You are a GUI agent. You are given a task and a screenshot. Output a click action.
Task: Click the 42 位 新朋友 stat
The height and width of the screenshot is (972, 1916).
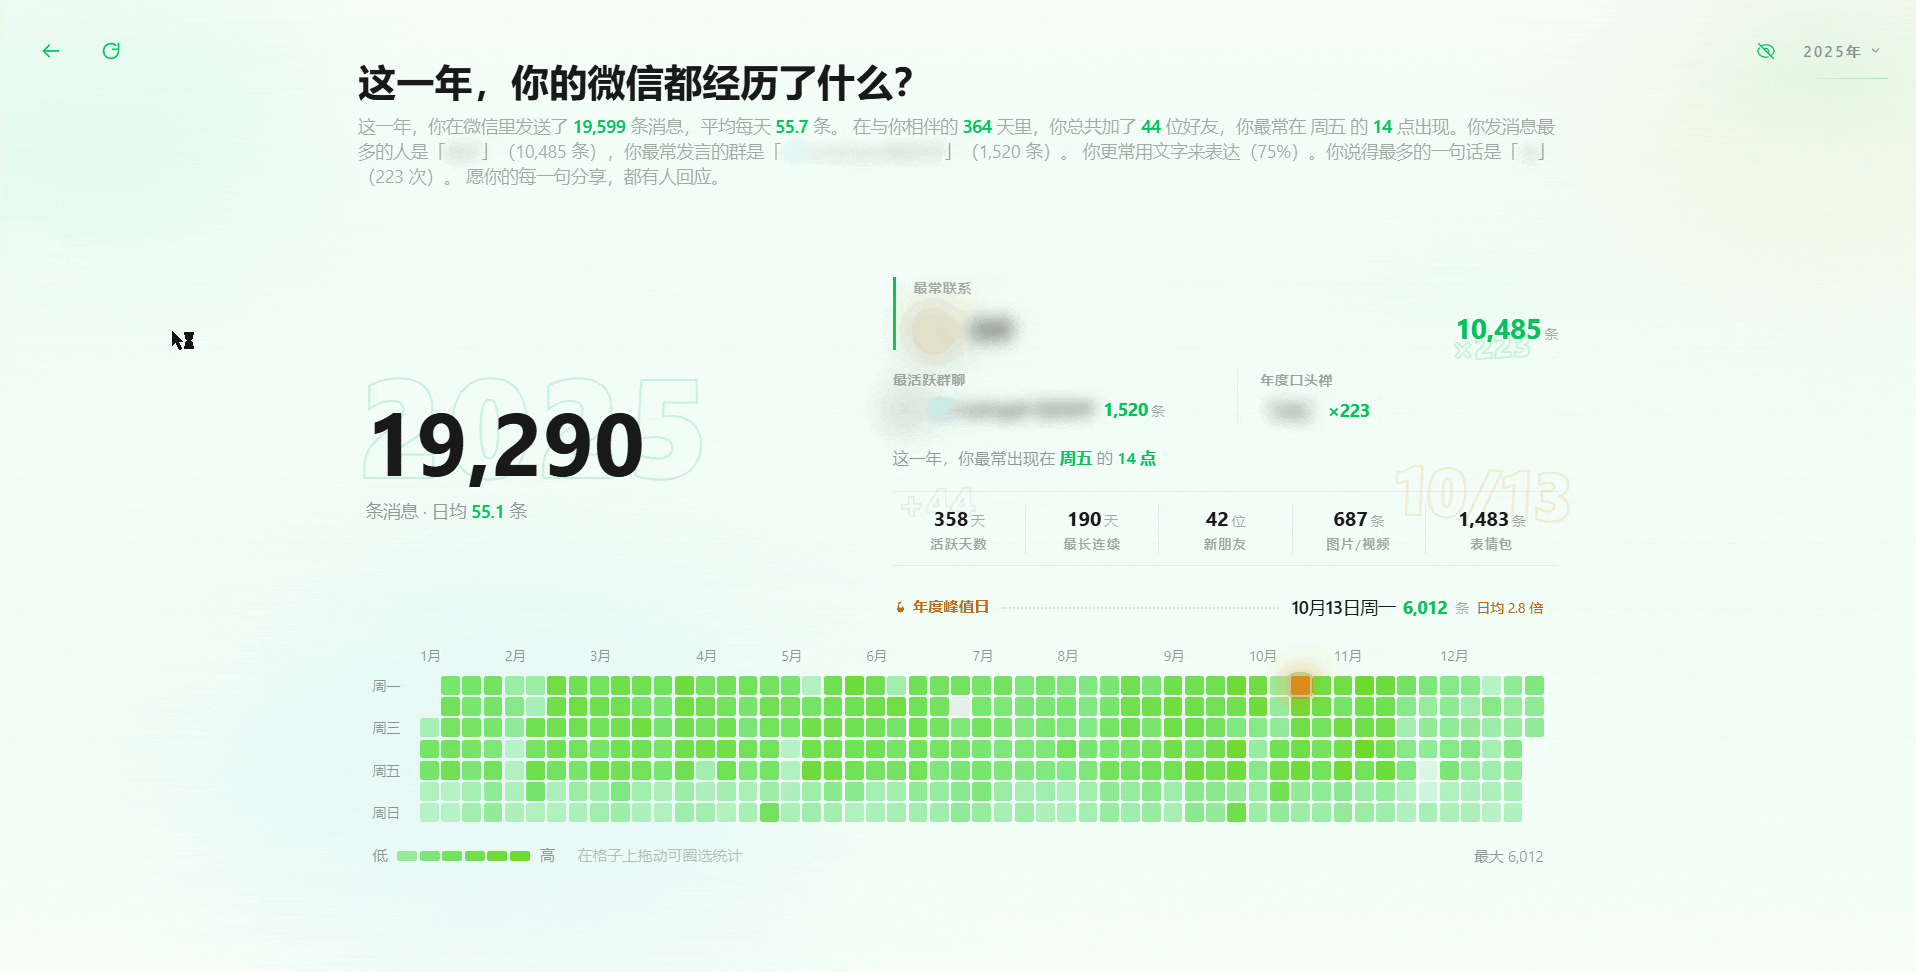1225,530
